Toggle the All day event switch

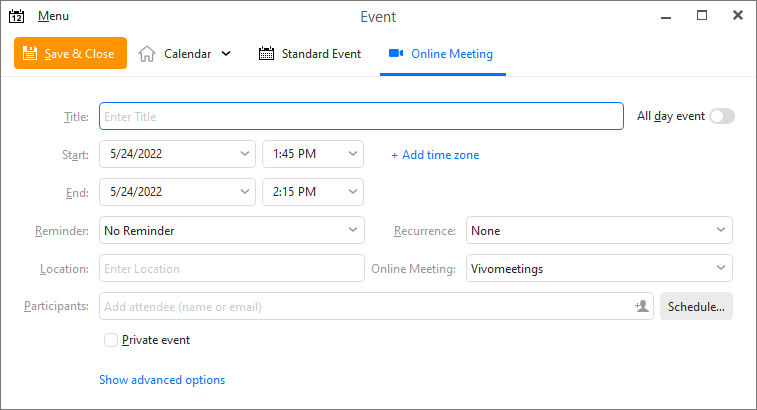[x=722, y=116]
